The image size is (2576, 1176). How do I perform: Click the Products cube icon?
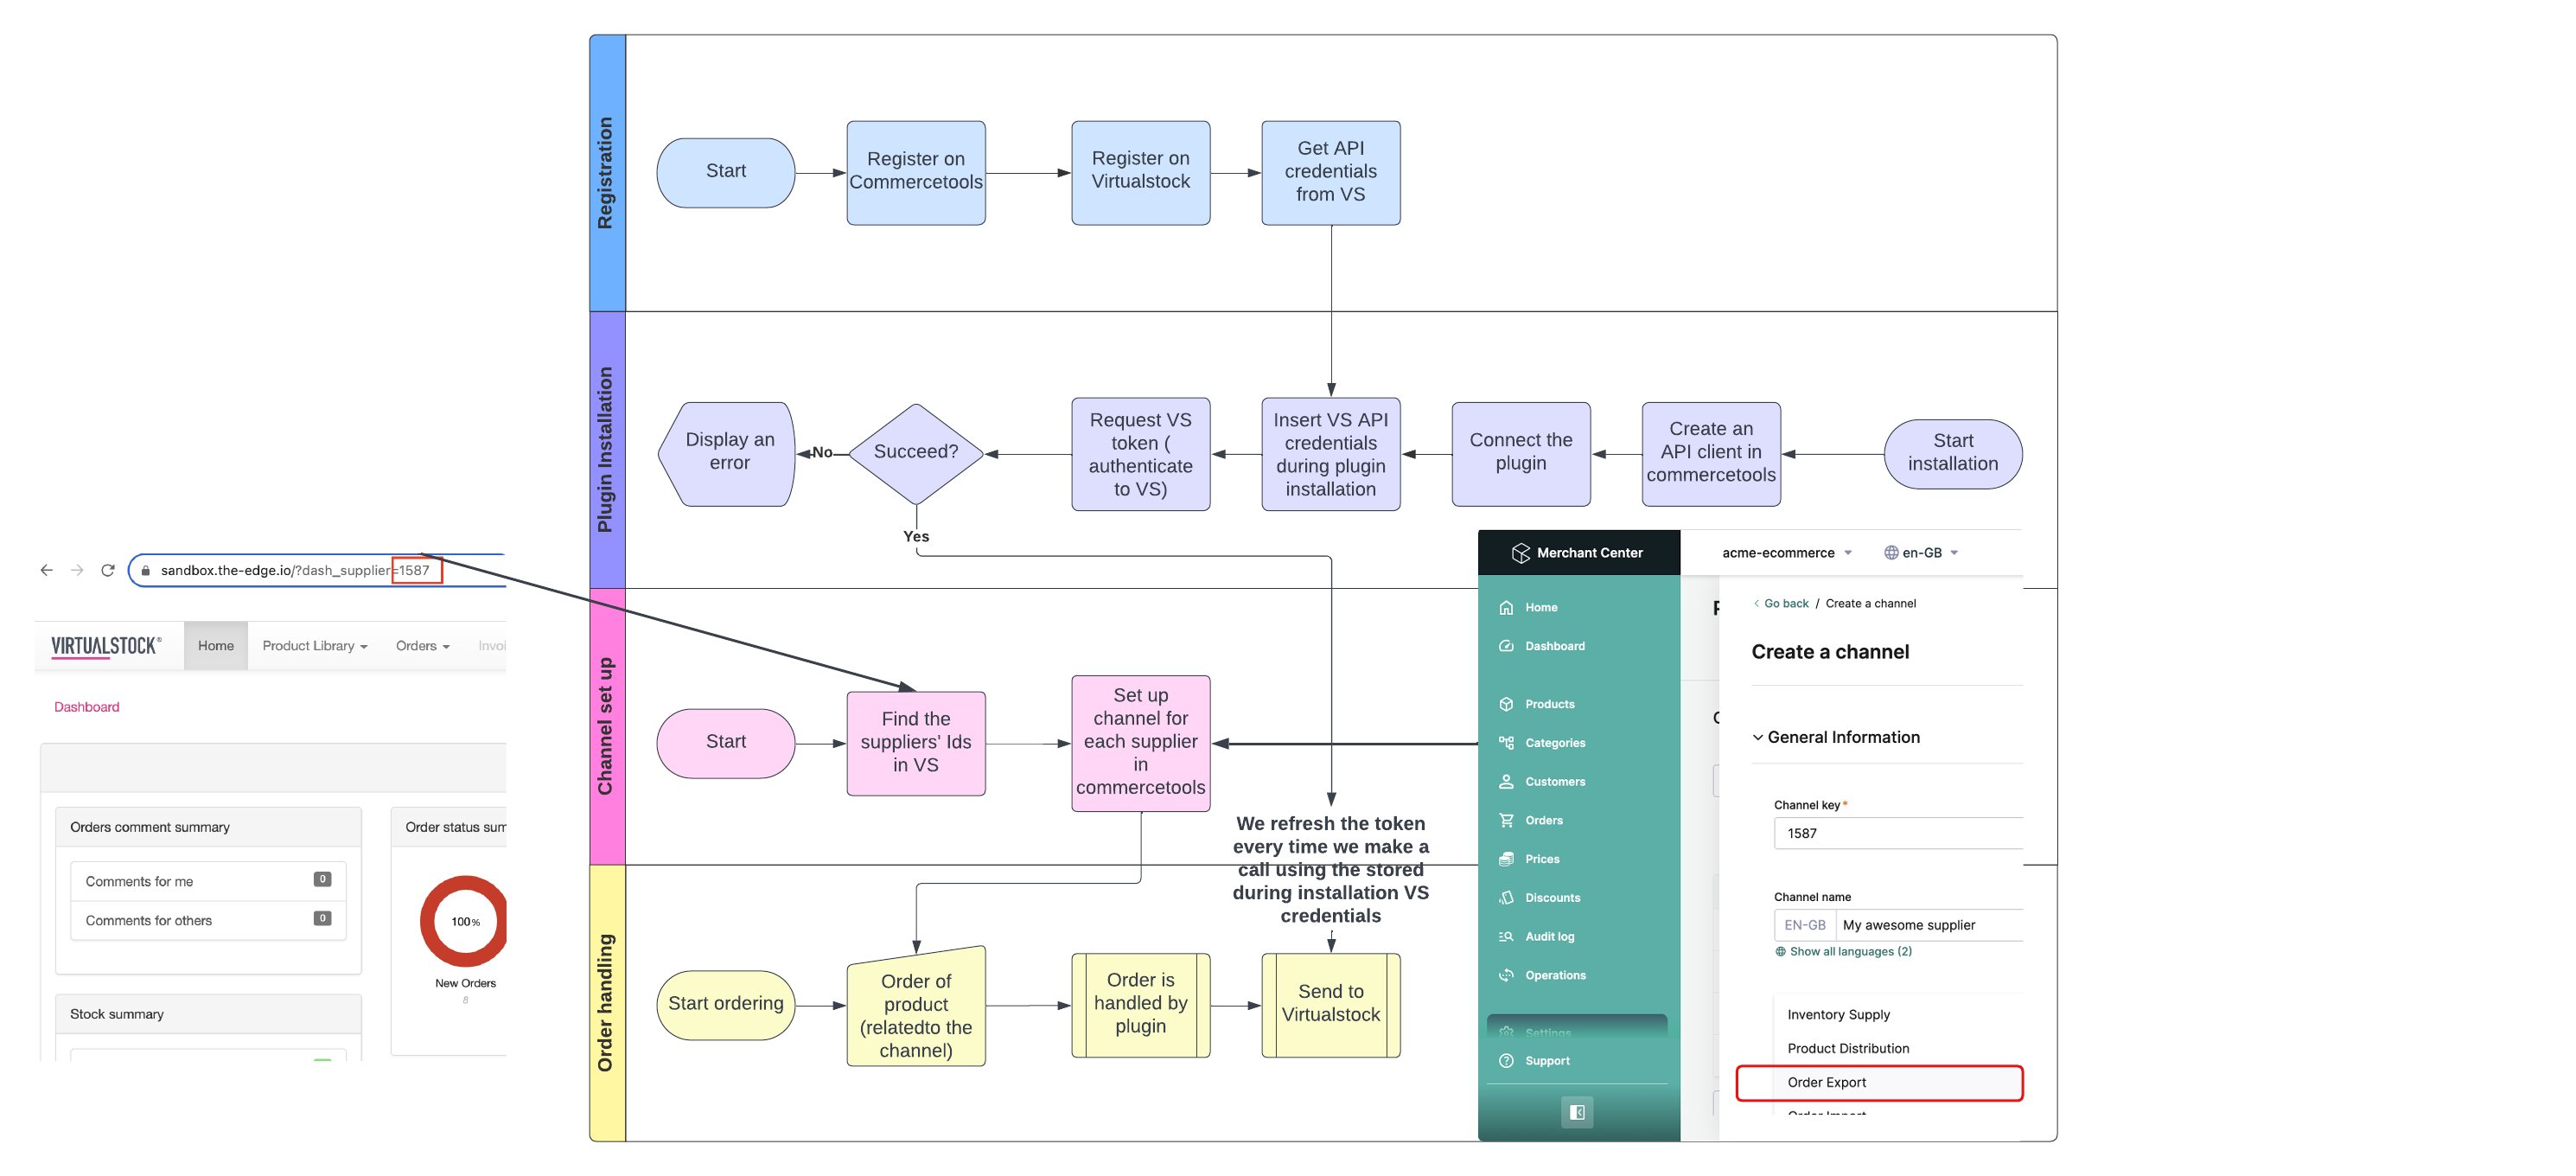click(1506, 704)
